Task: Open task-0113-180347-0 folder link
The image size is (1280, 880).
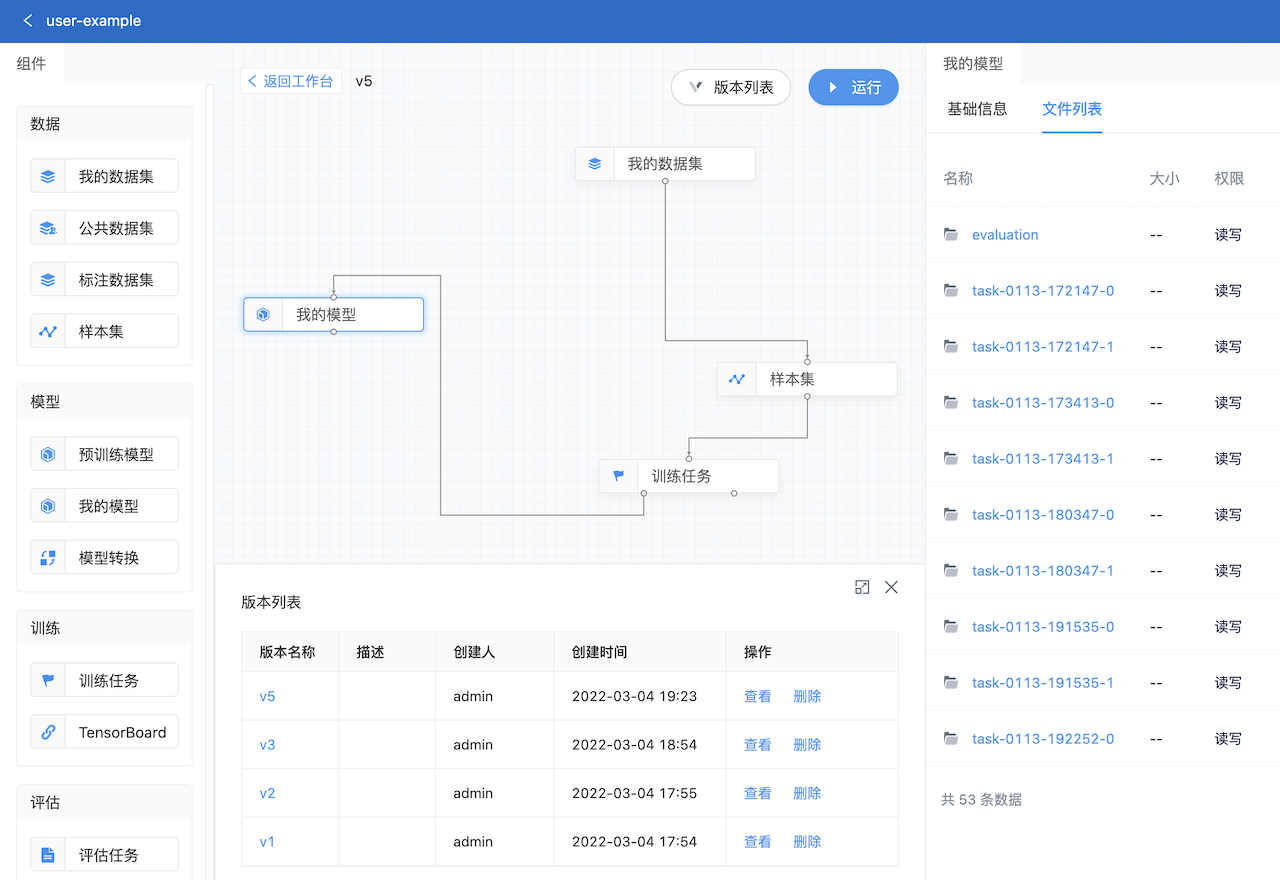Action: coord(1043,514)
